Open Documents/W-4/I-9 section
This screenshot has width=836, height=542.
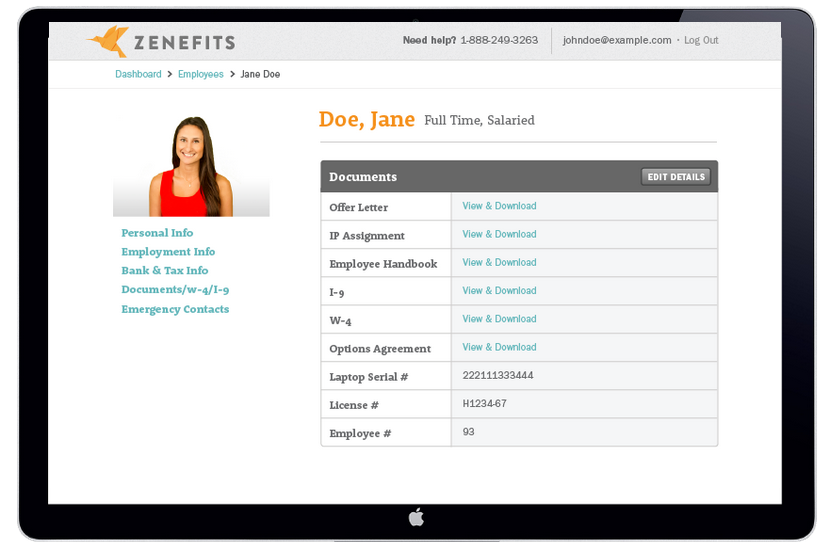coord(175,289)
